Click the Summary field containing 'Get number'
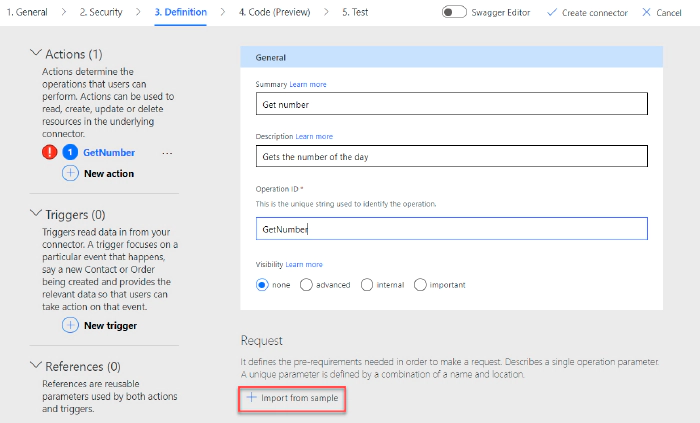 coord(452,104)
